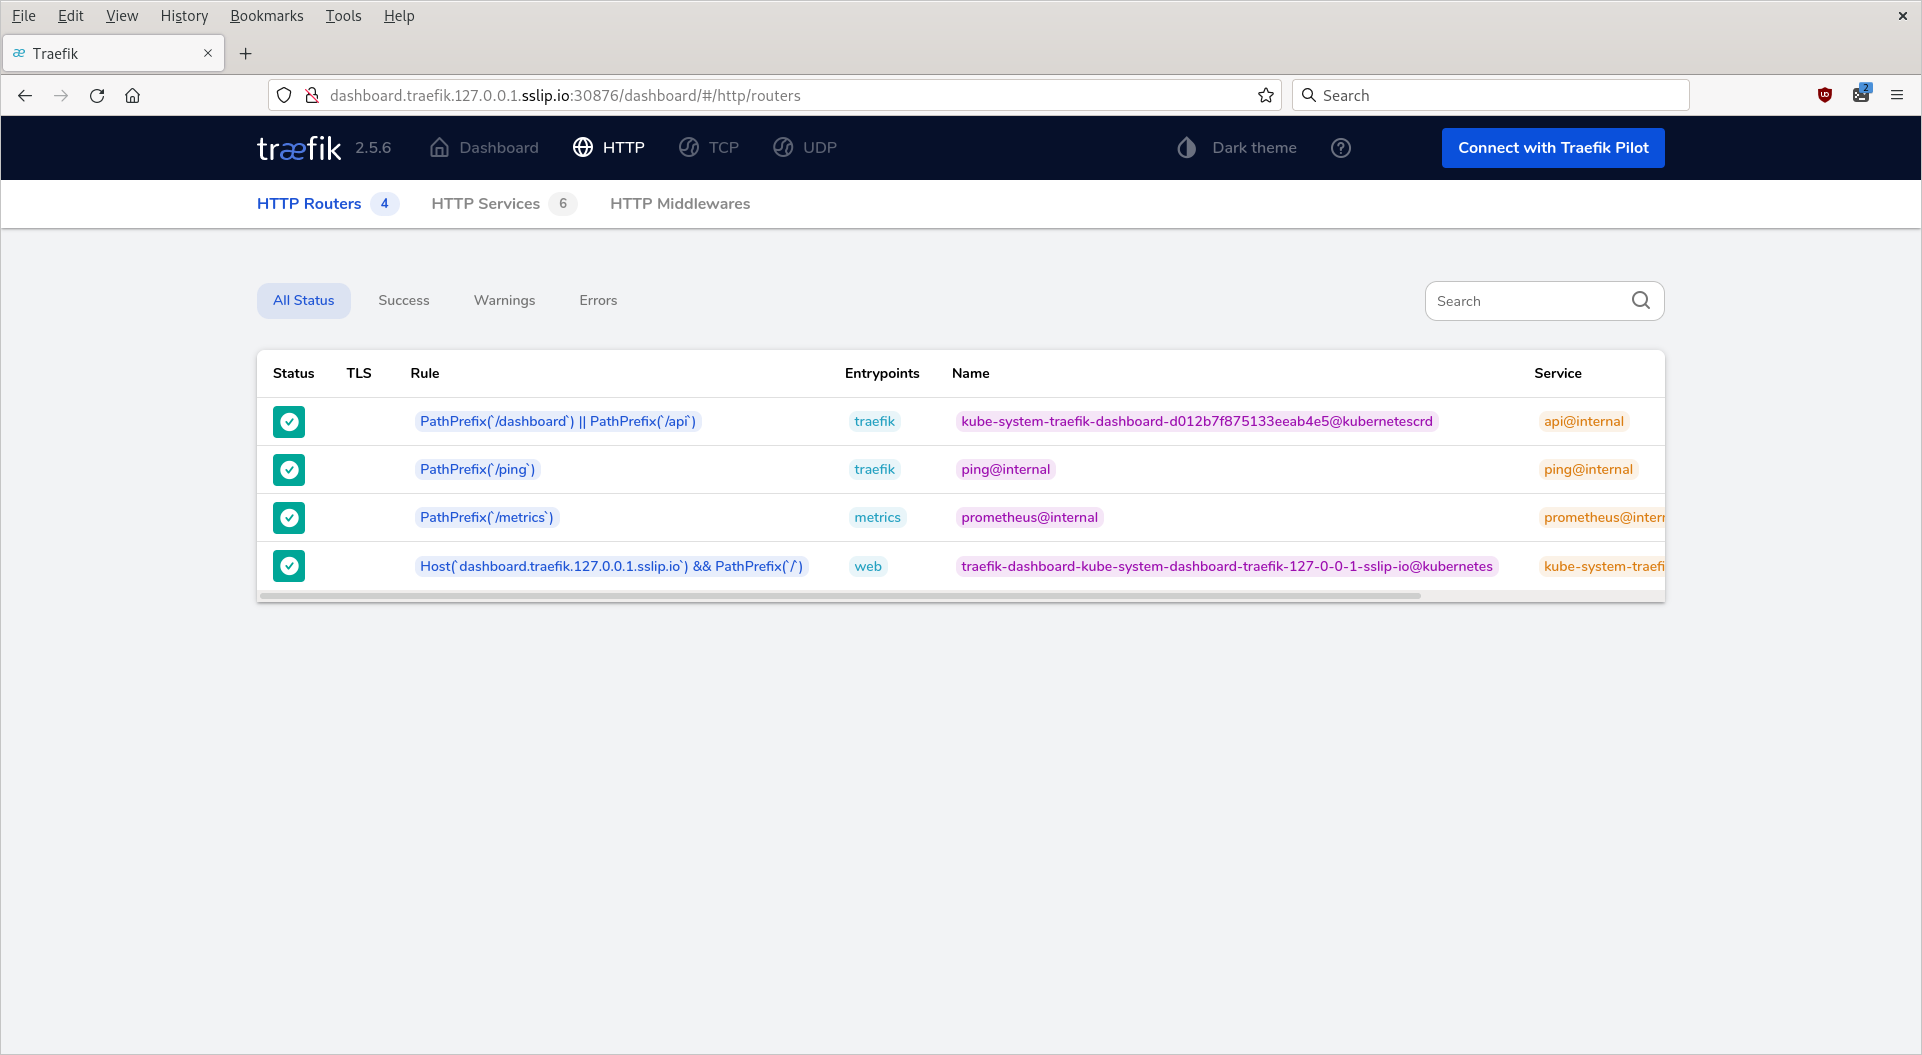Open the Tools menu

343,16
